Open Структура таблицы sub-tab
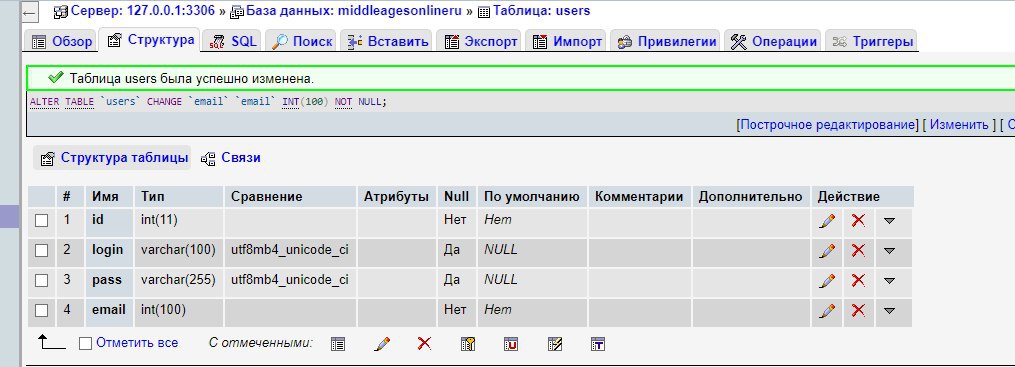This screenshot has height=367, width=1015. click(112, 158)
